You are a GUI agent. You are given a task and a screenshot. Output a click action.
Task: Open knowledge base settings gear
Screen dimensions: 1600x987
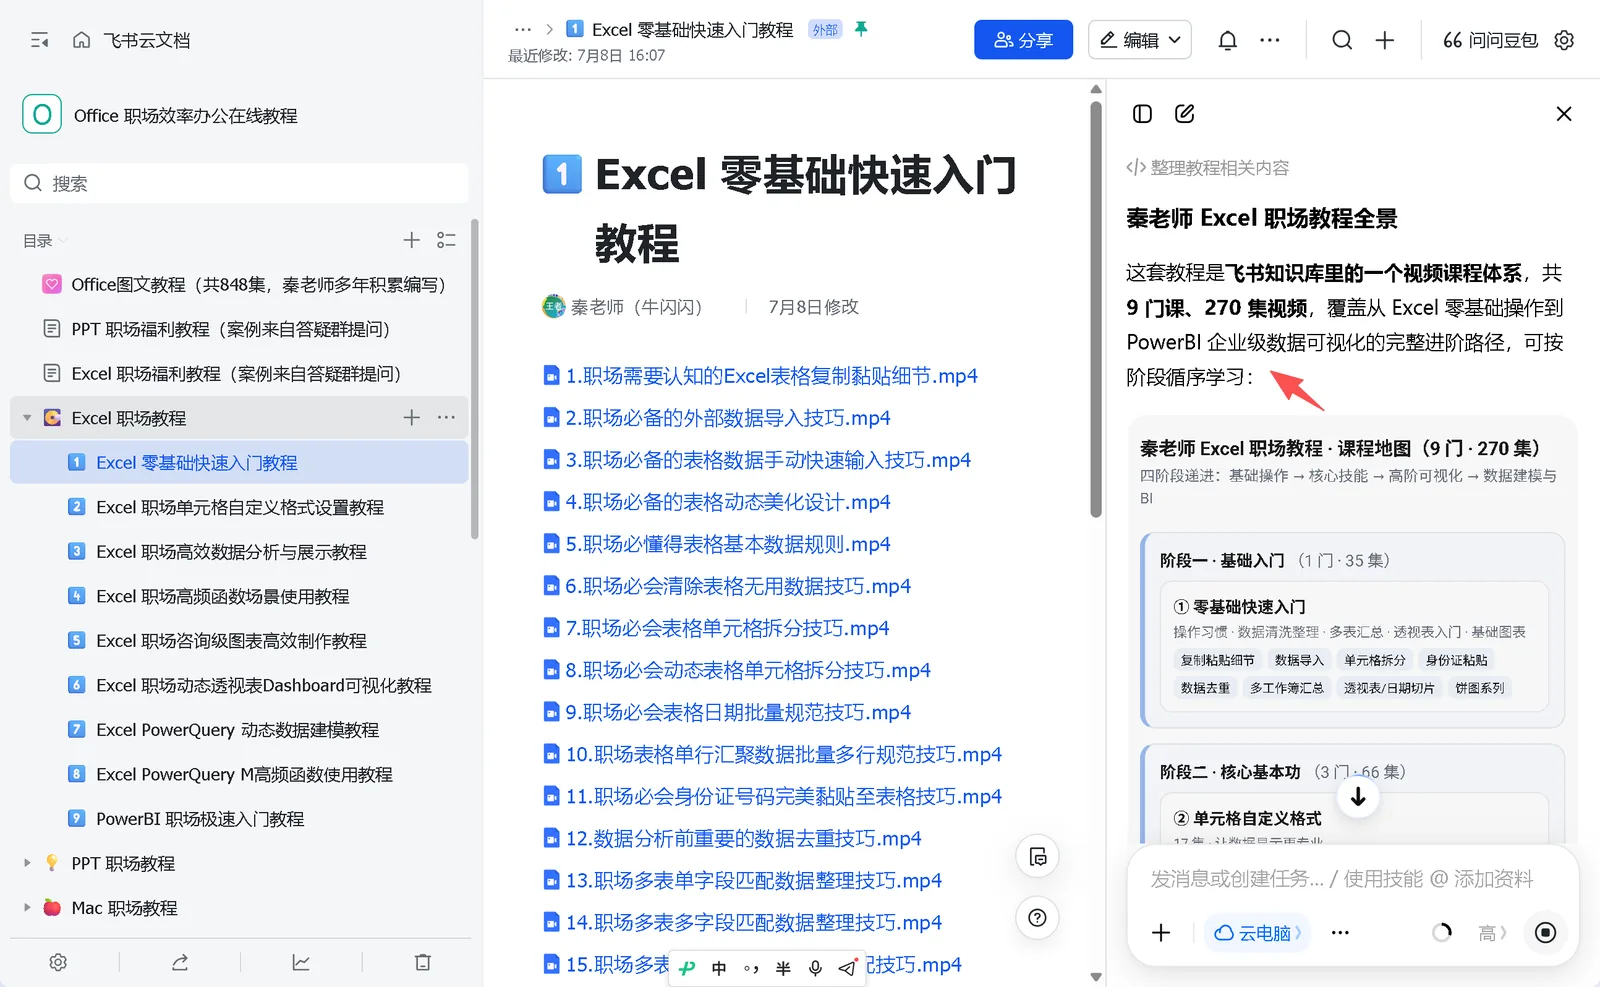(x=58, y=962)
